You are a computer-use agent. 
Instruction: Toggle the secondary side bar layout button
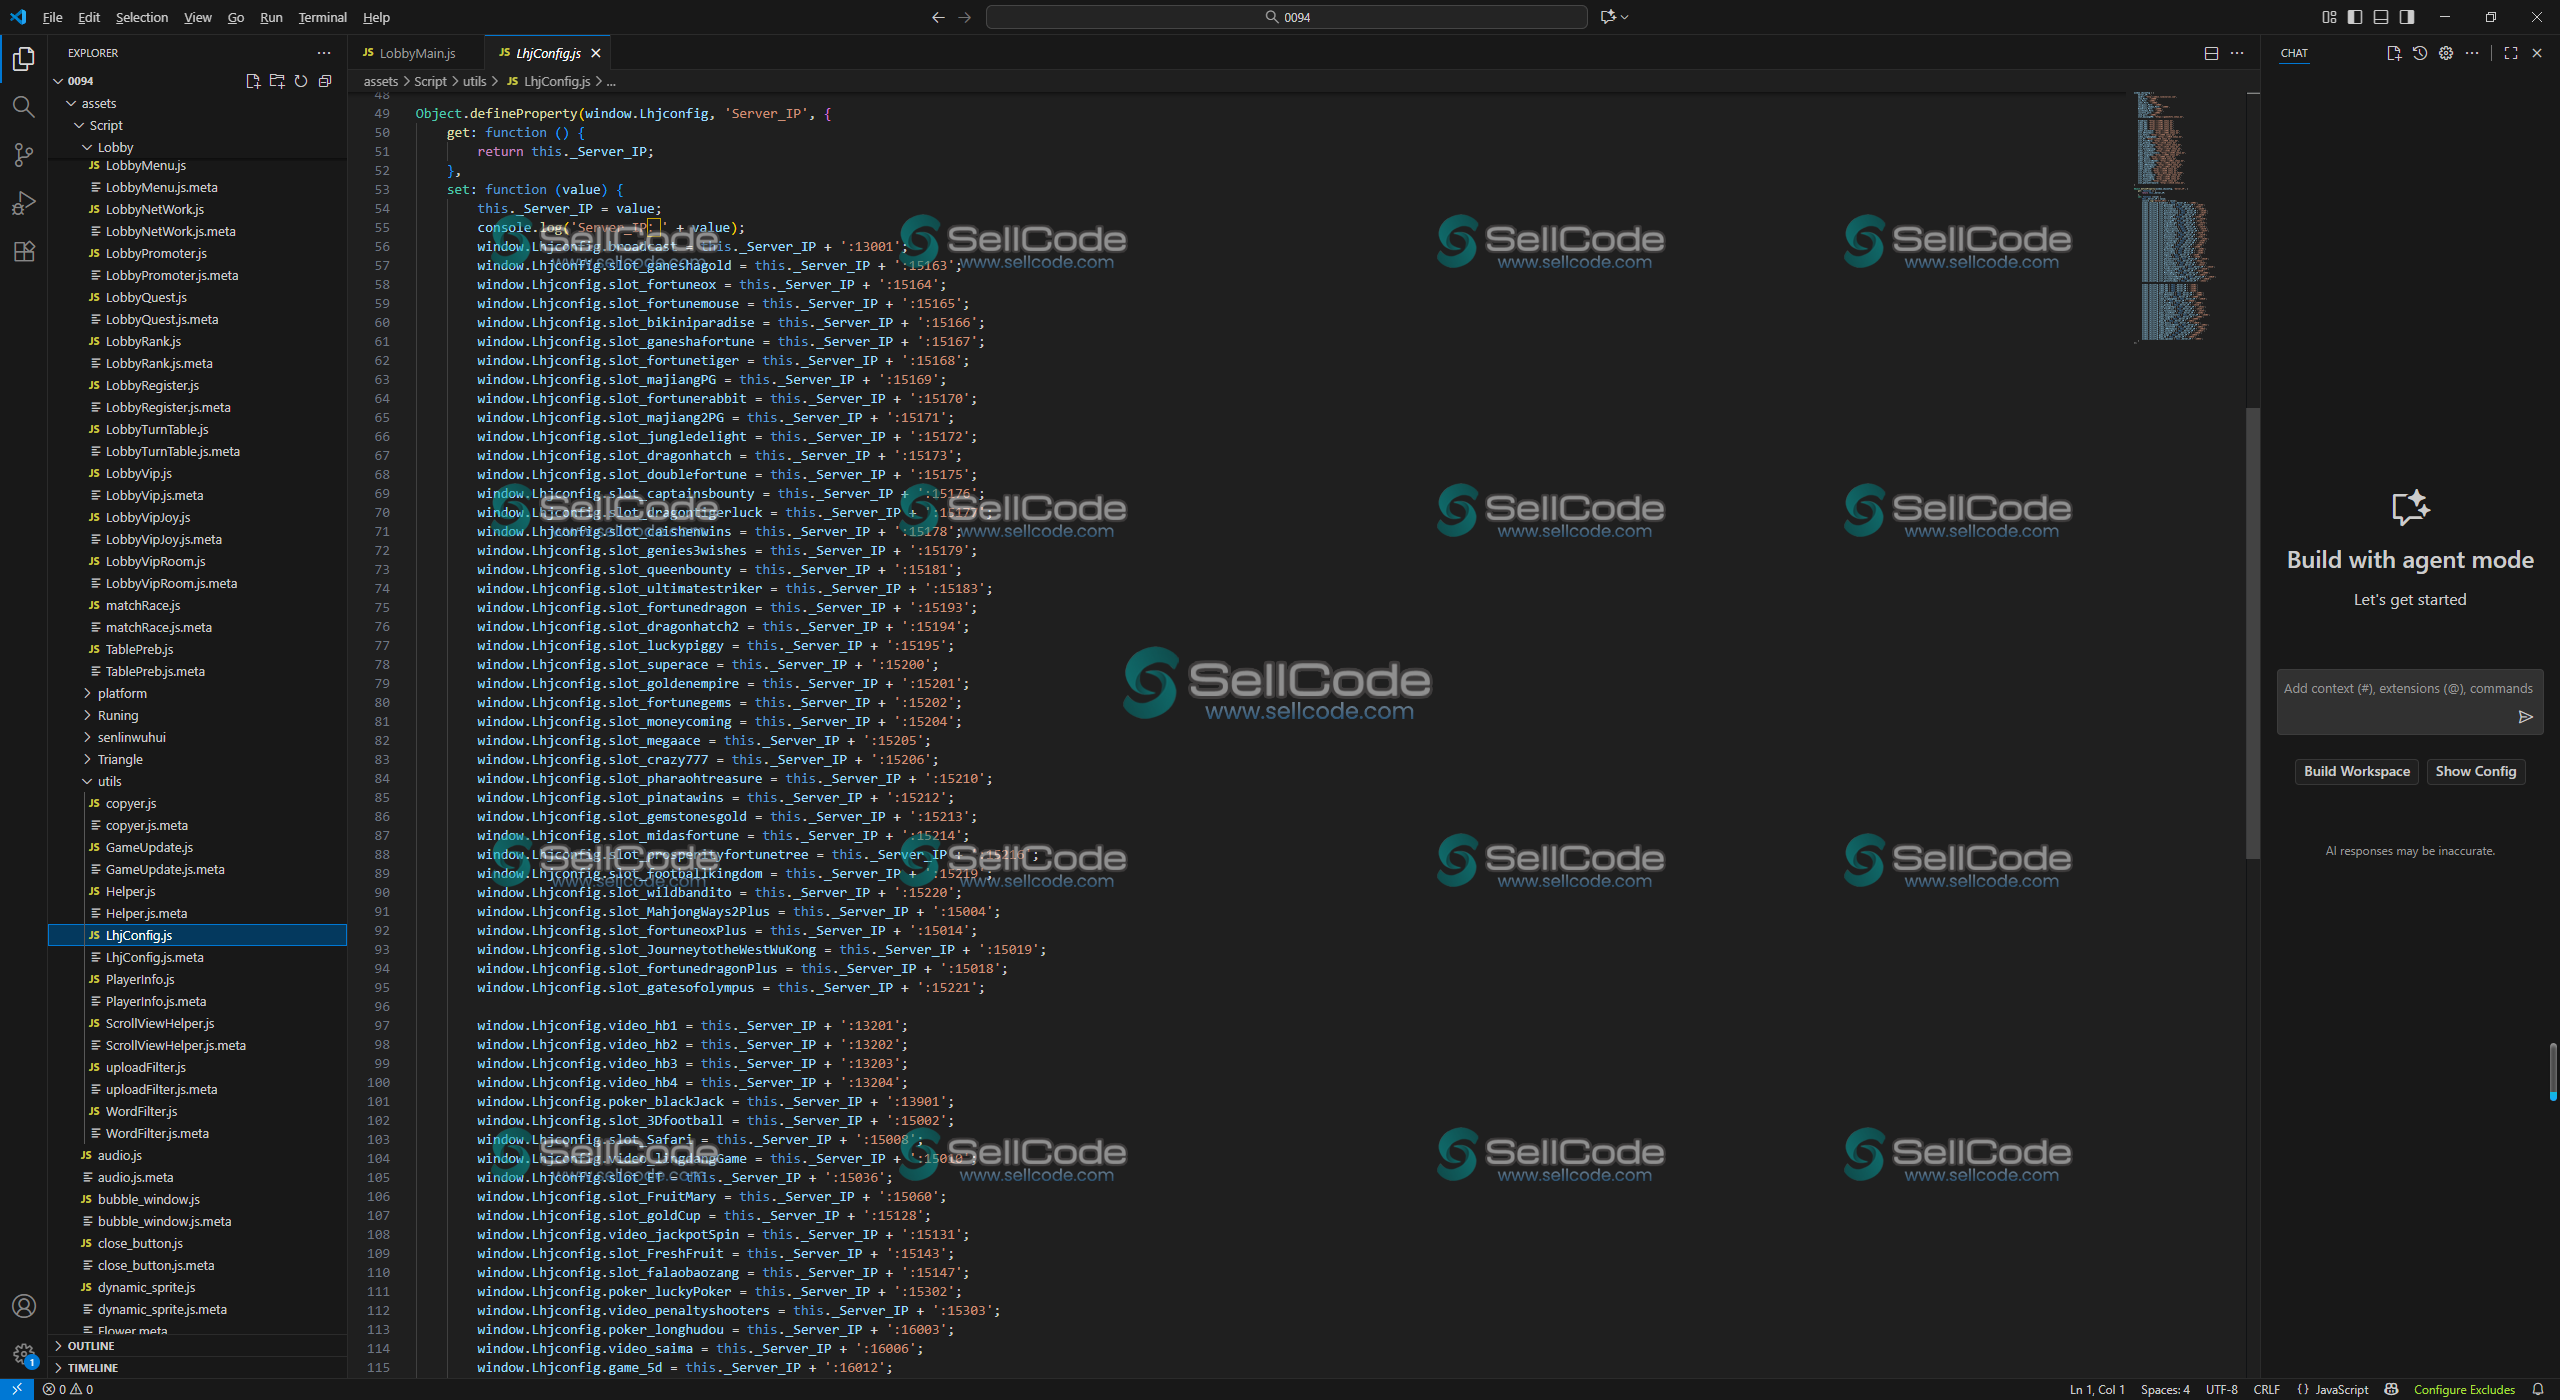(x=2407, y=17)
